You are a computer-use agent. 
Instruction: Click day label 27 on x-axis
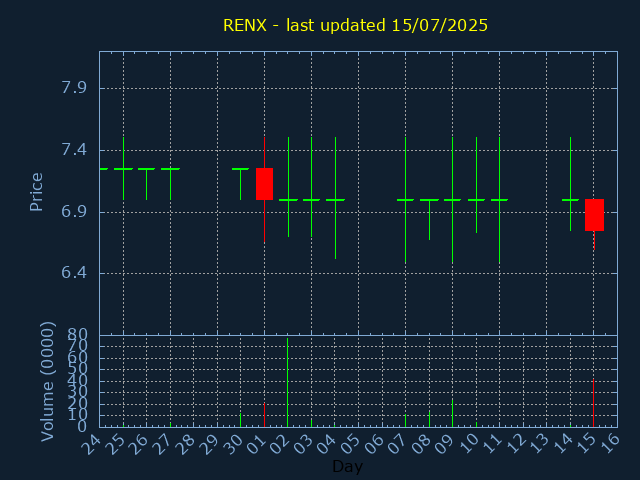coord(162,444)
